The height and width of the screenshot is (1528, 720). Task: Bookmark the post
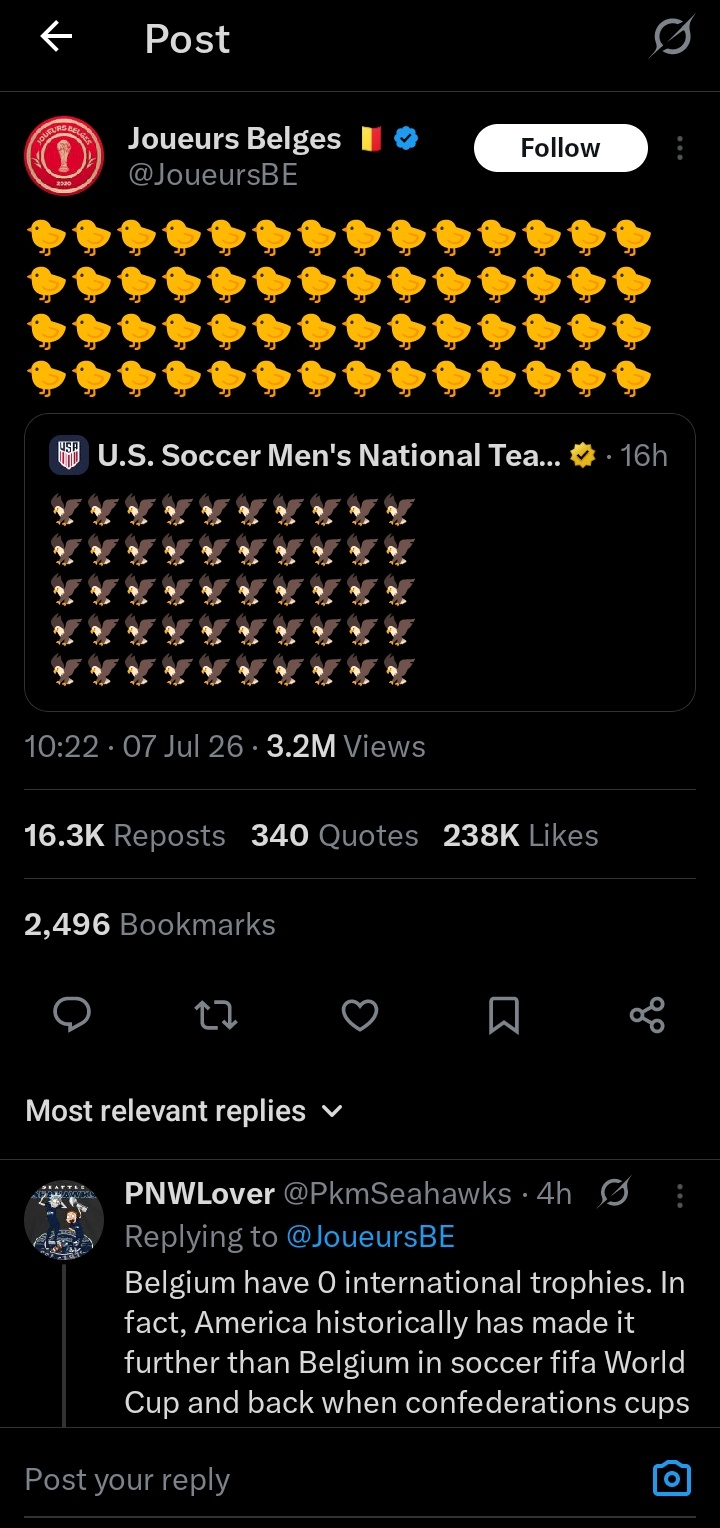point(503,1016)
